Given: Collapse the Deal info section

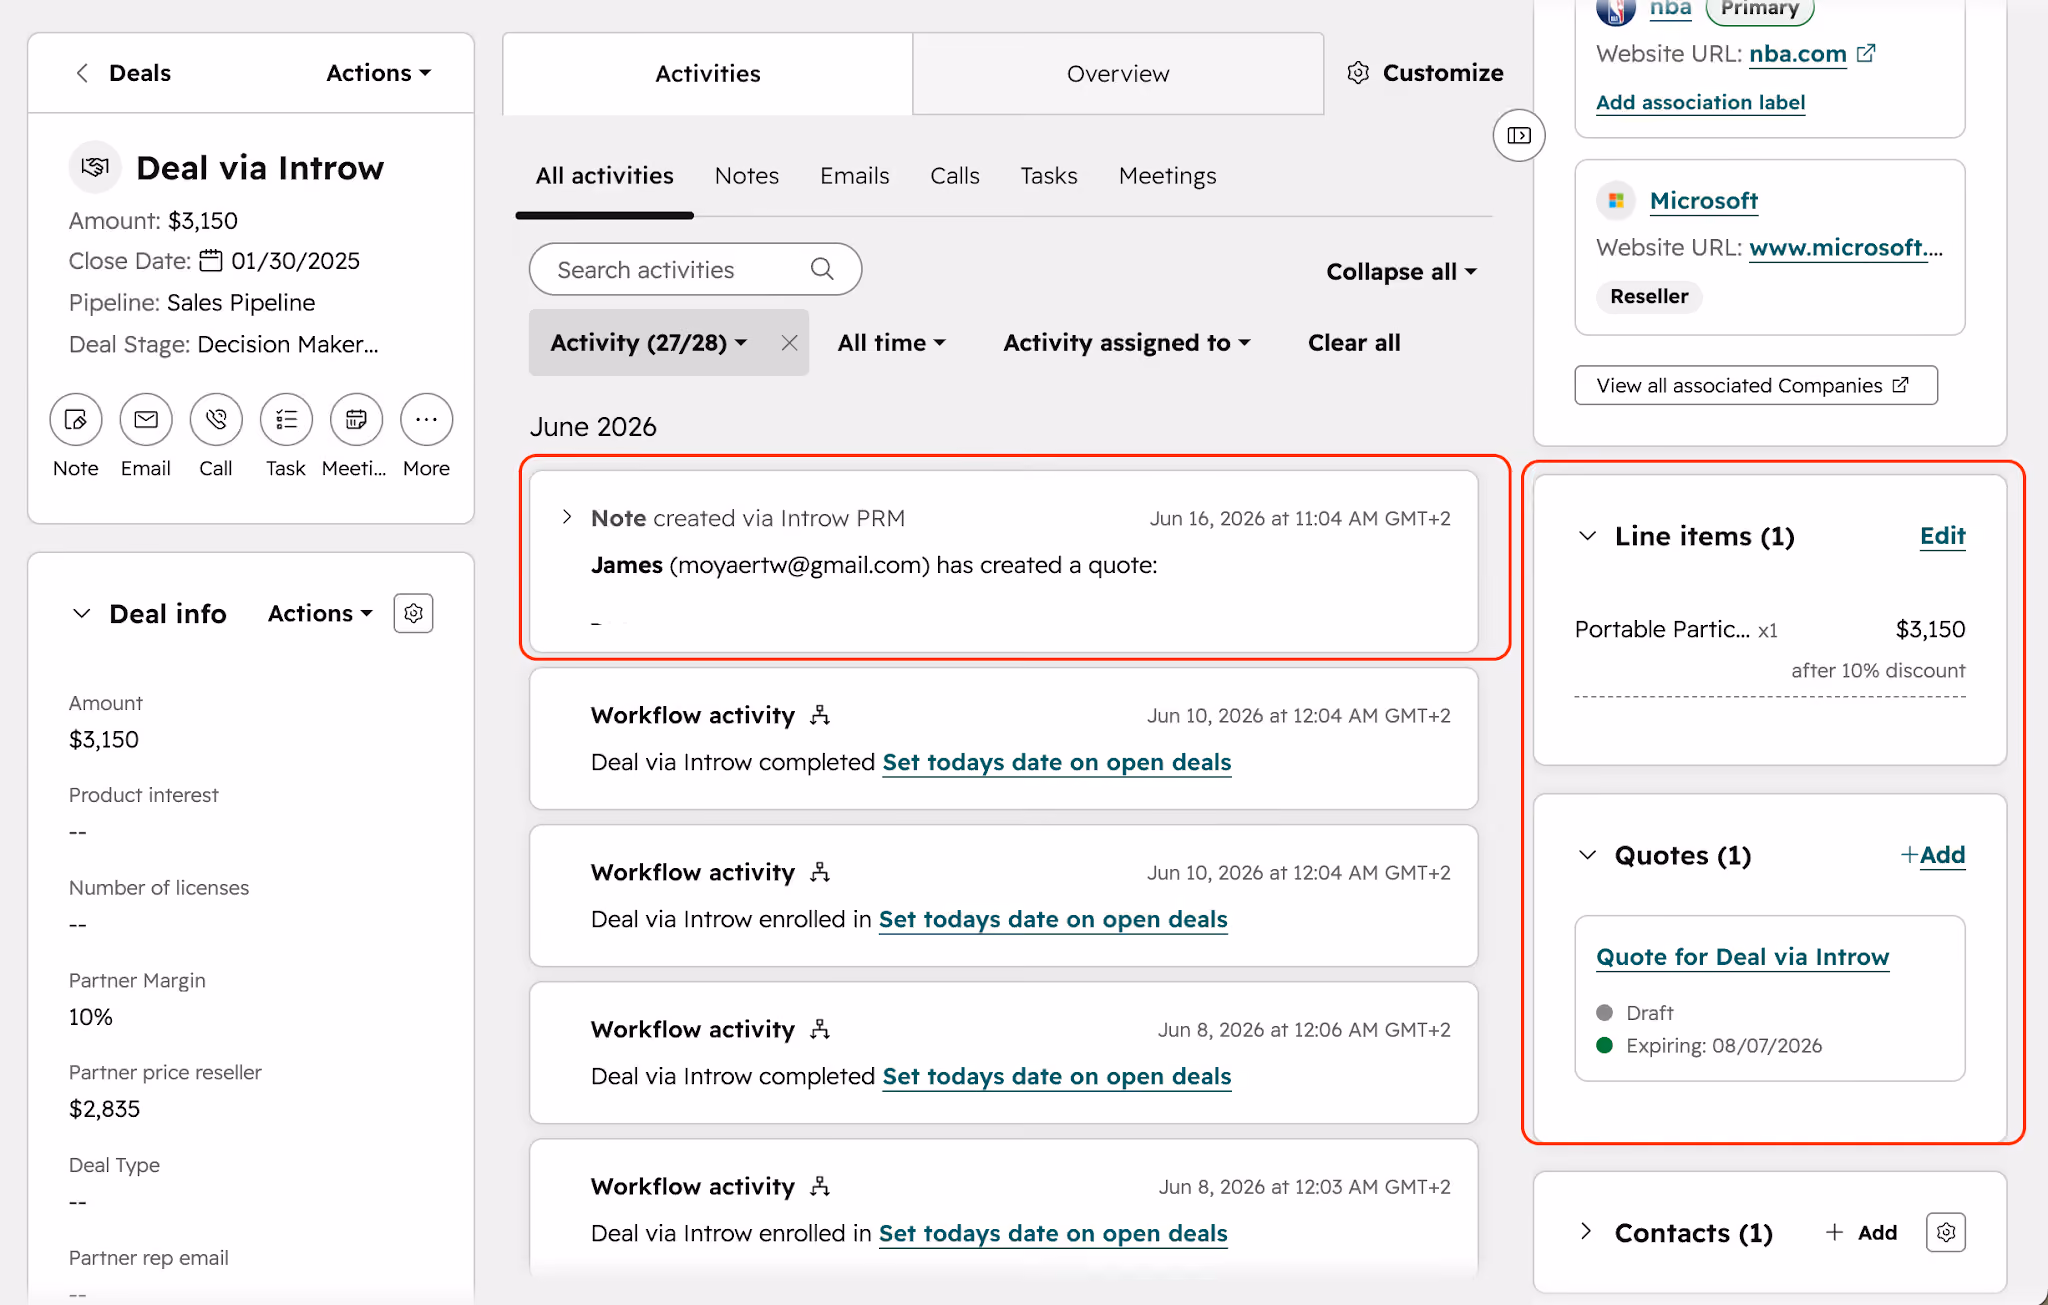Looking at the screenshot, I should coord(82,613).
